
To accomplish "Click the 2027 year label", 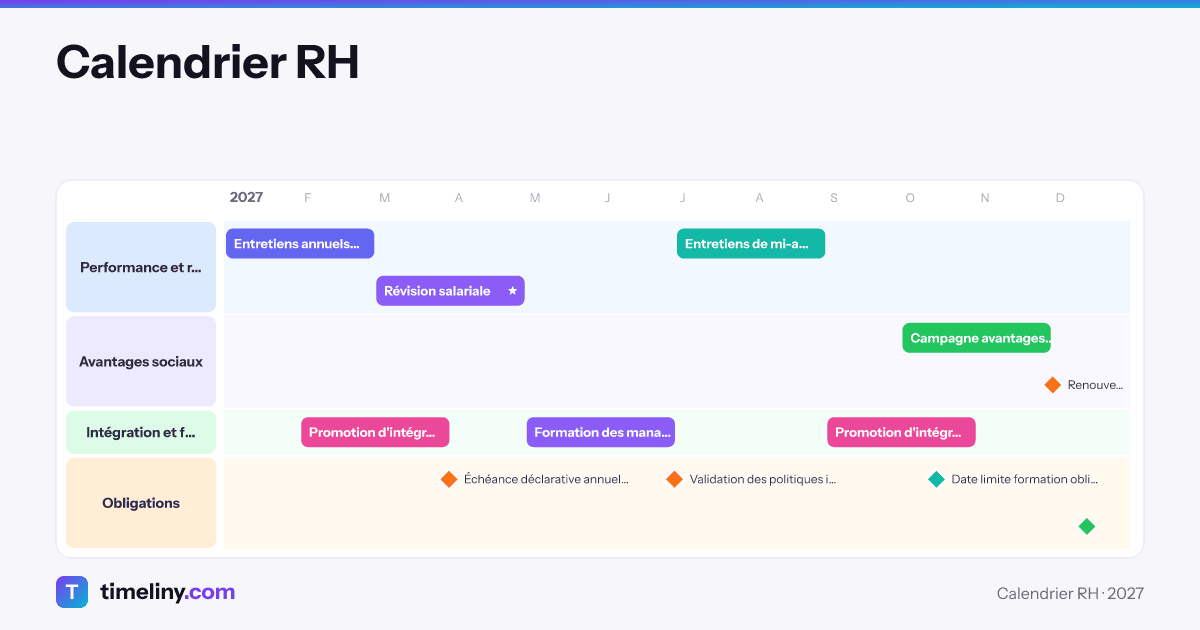I will pos(246,197).
